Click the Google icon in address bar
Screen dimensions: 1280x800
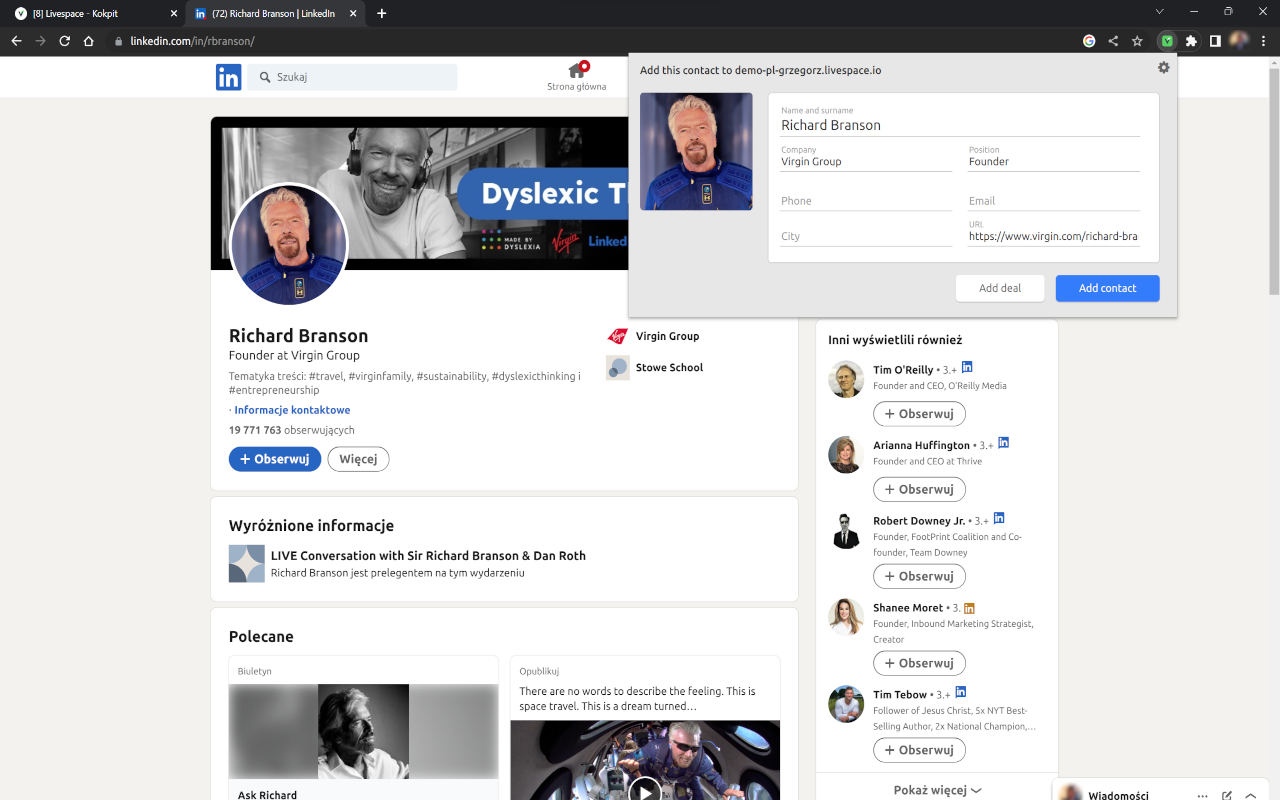tap(1089, 41)
